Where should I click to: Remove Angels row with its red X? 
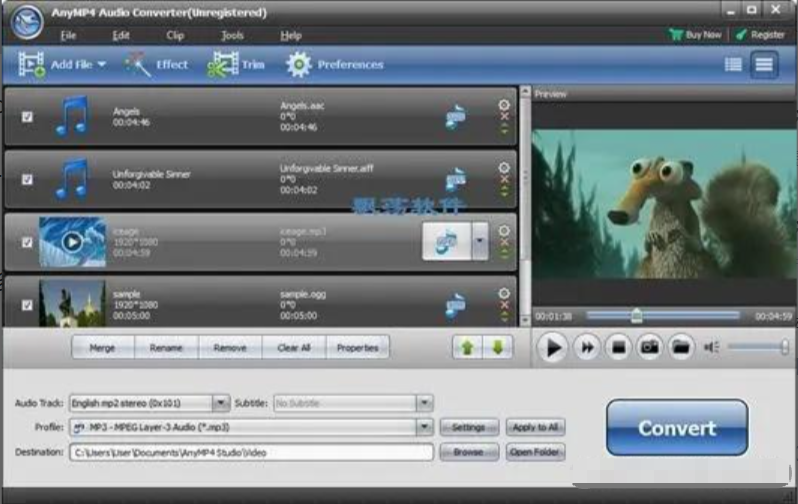pyautogui.click(x=504, y=117)
